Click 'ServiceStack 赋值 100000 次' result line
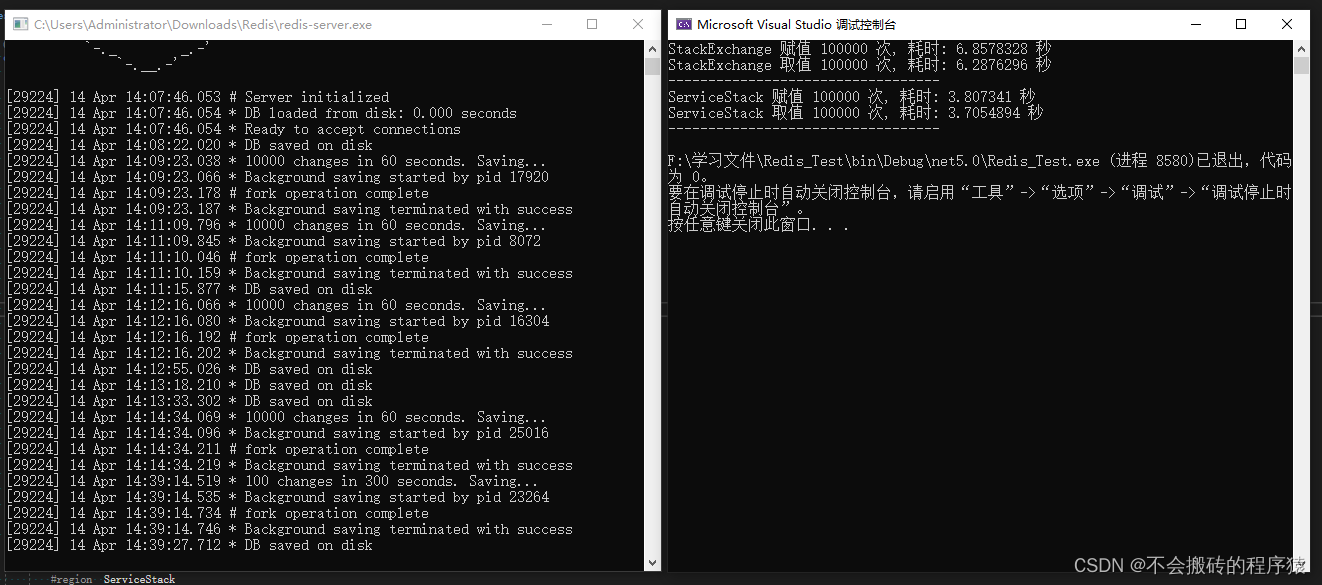 (x=851, y=97)
